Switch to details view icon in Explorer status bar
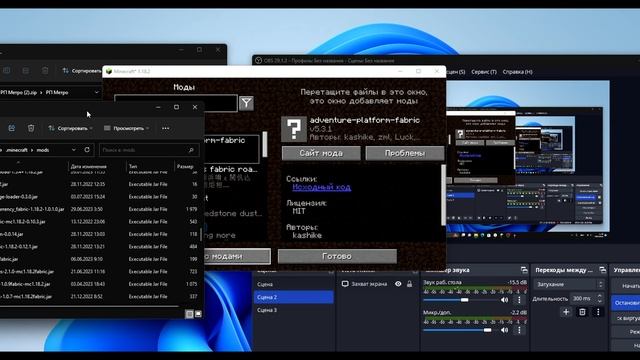 click(189, 314)
